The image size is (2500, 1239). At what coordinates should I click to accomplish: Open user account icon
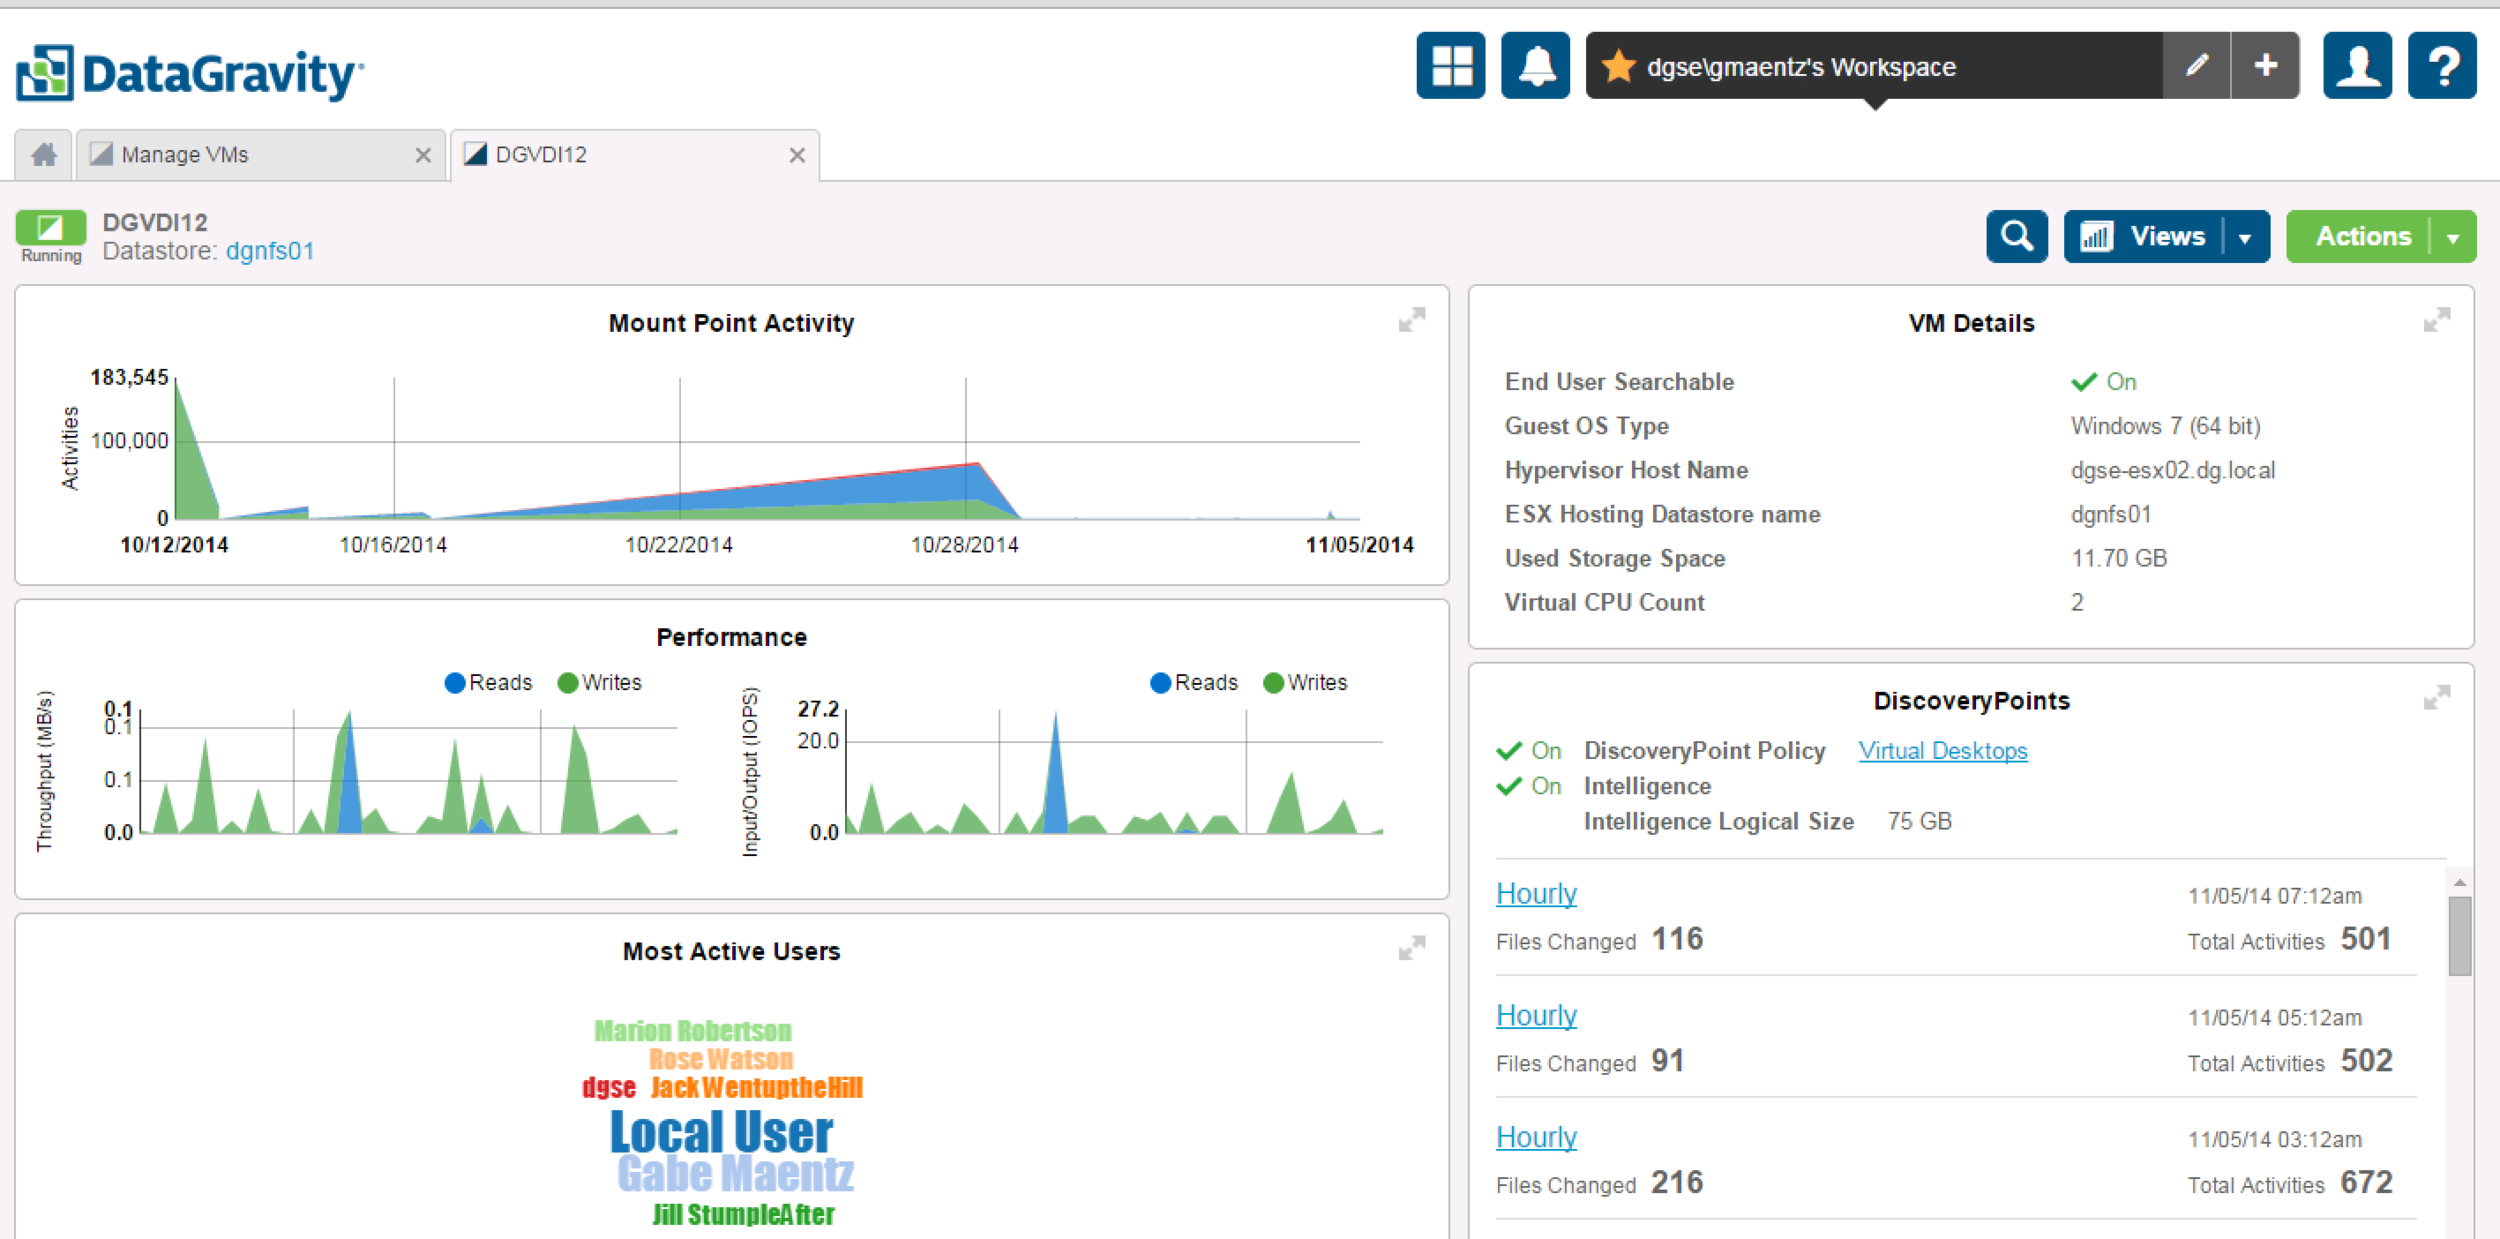tap(2357, 66)
